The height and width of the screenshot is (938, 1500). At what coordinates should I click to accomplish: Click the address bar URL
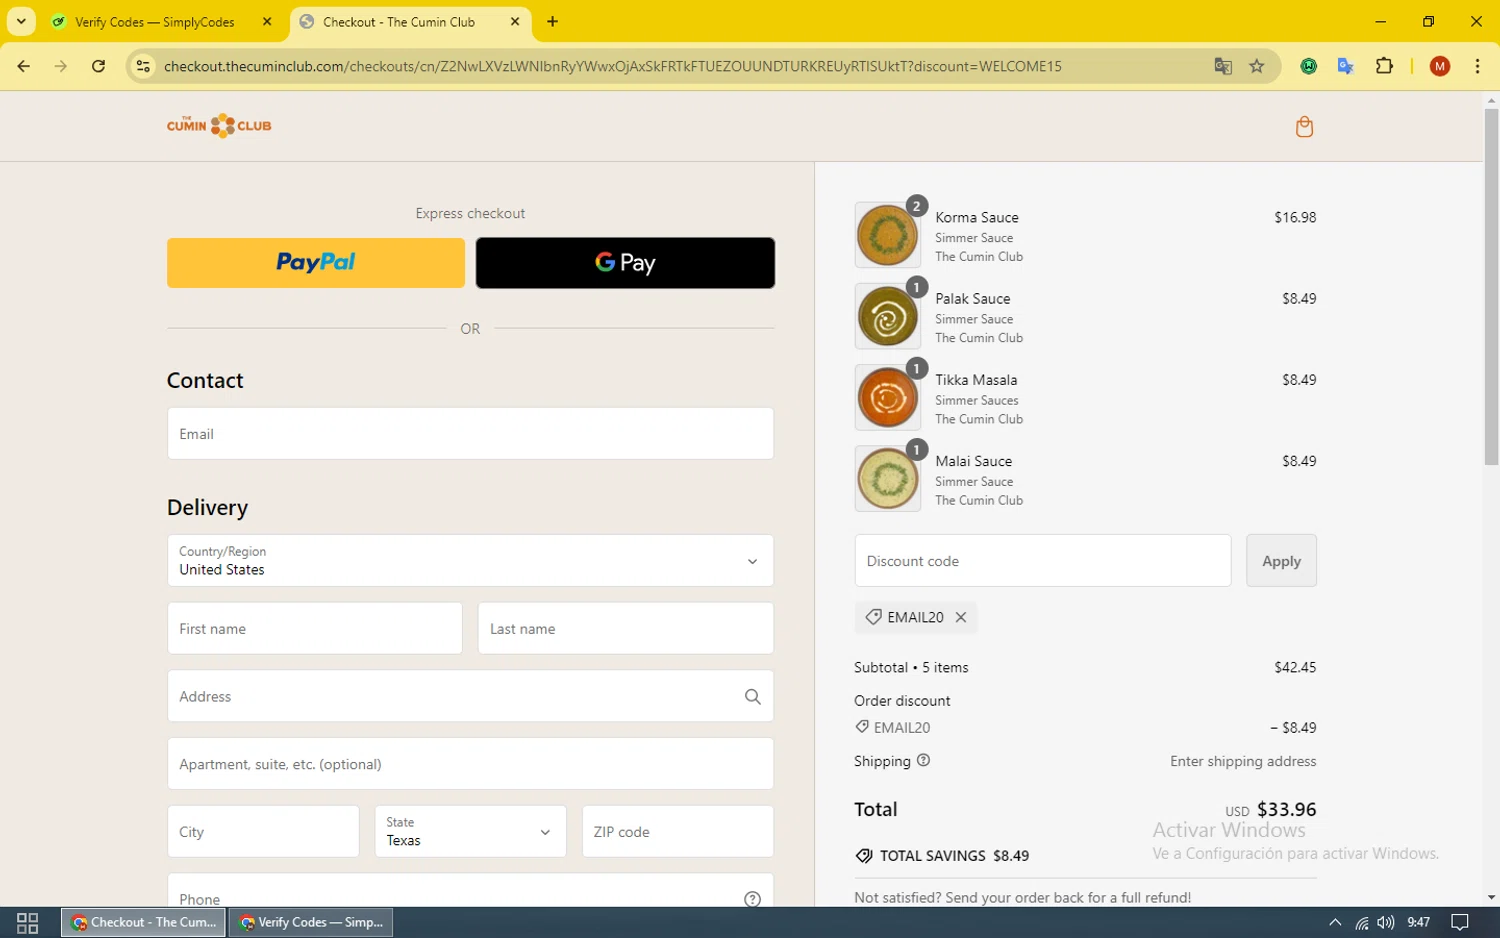(613, 66)
